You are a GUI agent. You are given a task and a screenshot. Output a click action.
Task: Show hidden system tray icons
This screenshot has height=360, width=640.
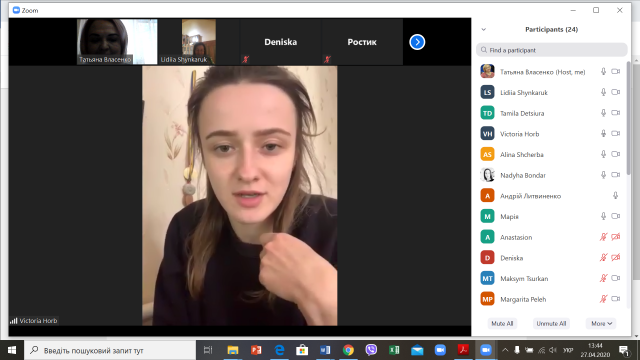pos(505,350)
